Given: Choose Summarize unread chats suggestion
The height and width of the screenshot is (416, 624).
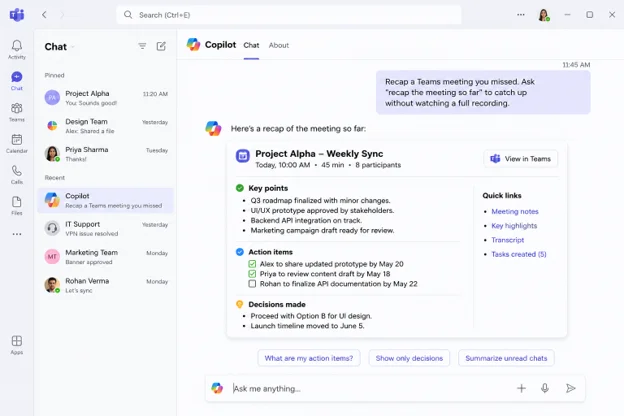Looking at the screenshot, I should [506, 358].
